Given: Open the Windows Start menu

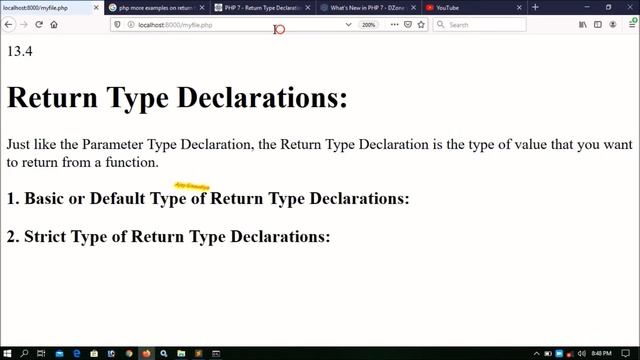Looking at the screenshot, I should (7, 353).
